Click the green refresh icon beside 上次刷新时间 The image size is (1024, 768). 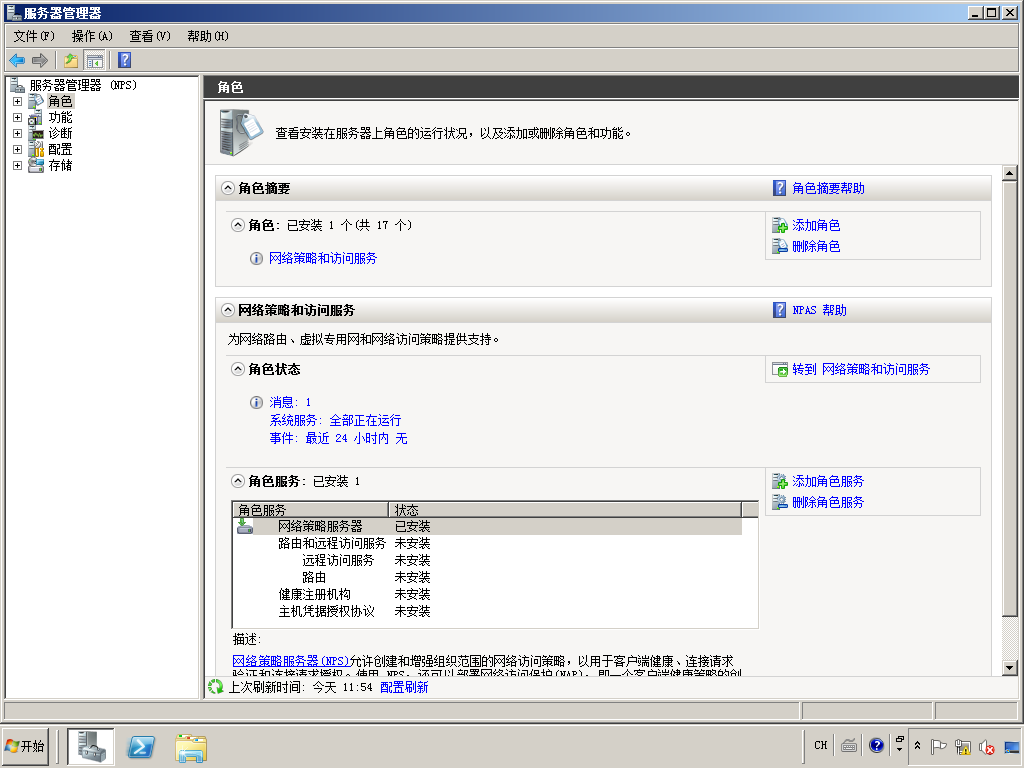pyautogui.click(x=216, y=687)
